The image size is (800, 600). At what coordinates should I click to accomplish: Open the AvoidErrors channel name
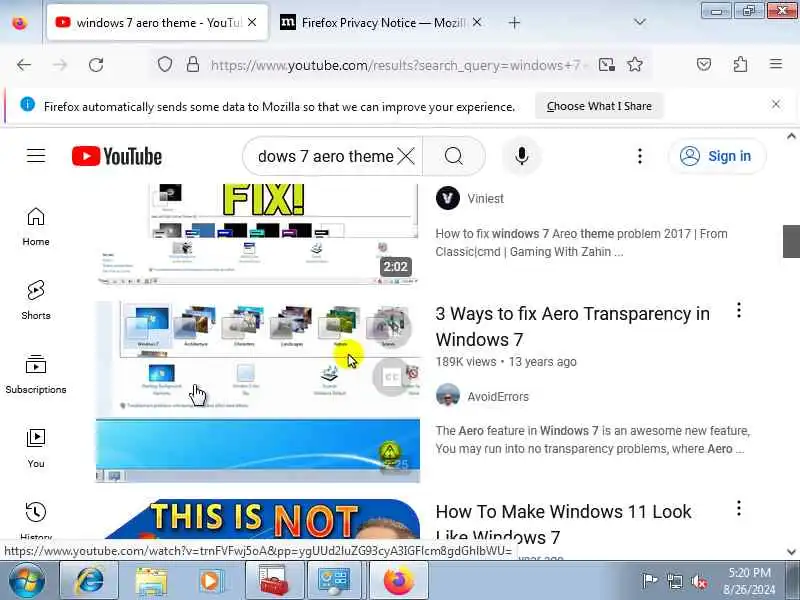pos(497,396)
